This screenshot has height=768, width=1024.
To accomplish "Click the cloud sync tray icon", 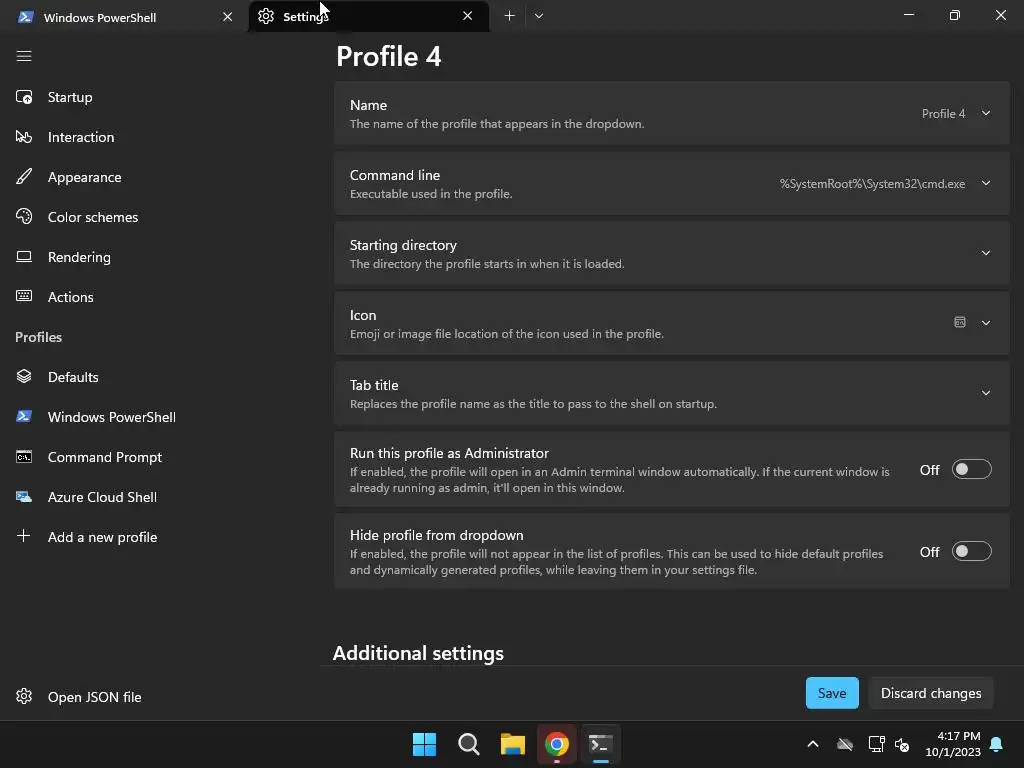I will 845,744.
